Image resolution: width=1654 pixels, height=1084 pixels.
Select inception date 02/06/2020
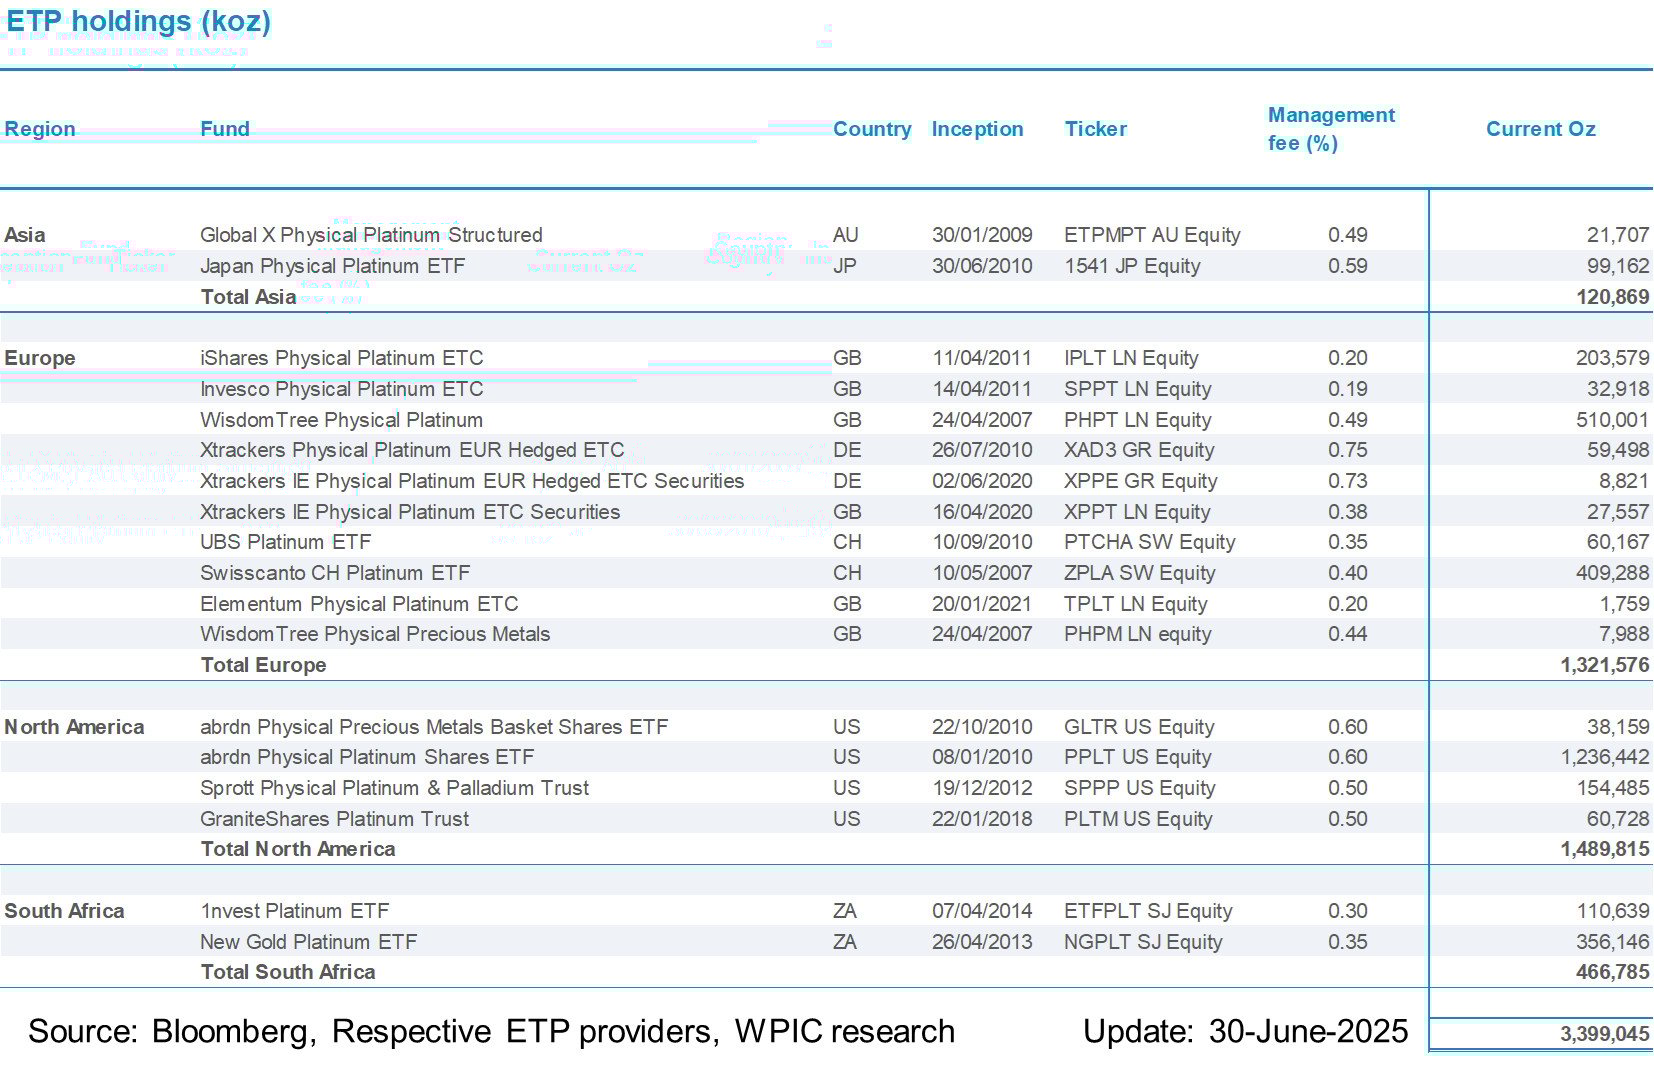pyautogui.click(x=982, y=481)
